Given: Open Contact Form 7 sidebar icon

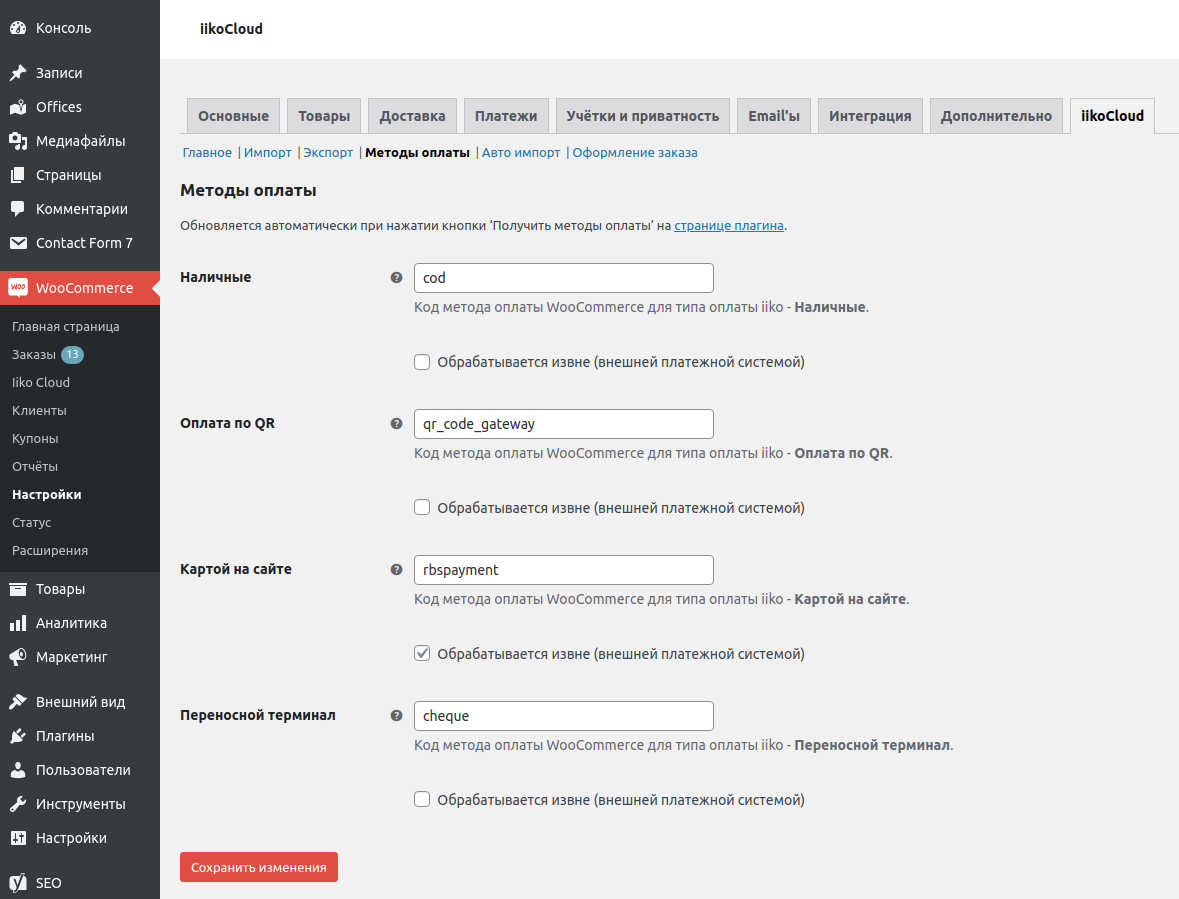Looking at the screenshot, I should click(x=18, y=243).
